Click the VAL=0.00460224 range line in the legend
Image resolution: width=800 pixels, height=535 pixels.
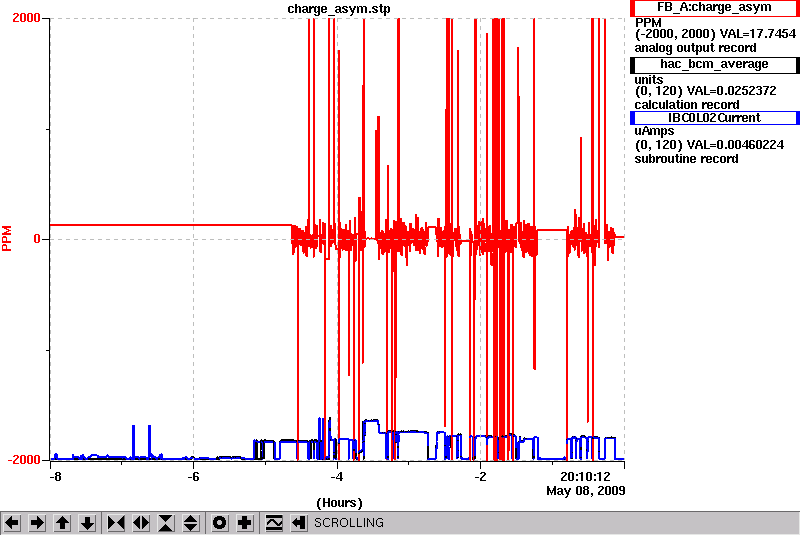click(x=709, y=145)
